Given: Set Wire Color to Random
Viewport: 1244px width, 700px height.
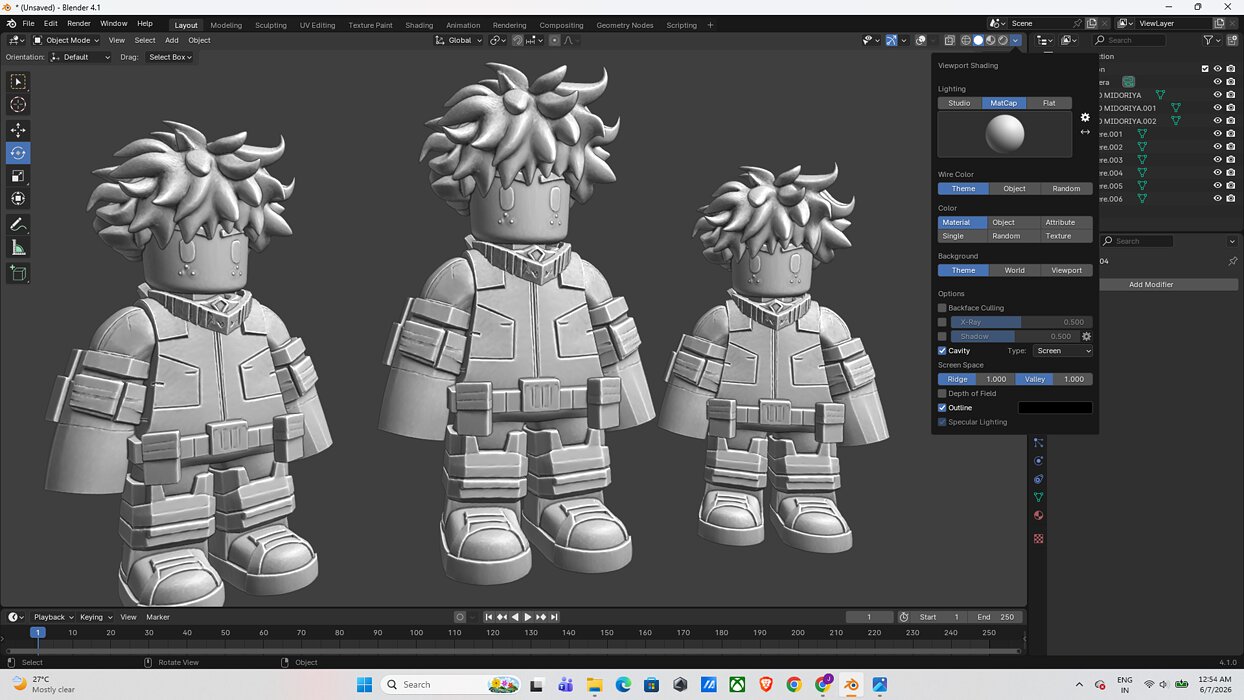Looking at the screenshot, I should click(x=1066, y=188).
